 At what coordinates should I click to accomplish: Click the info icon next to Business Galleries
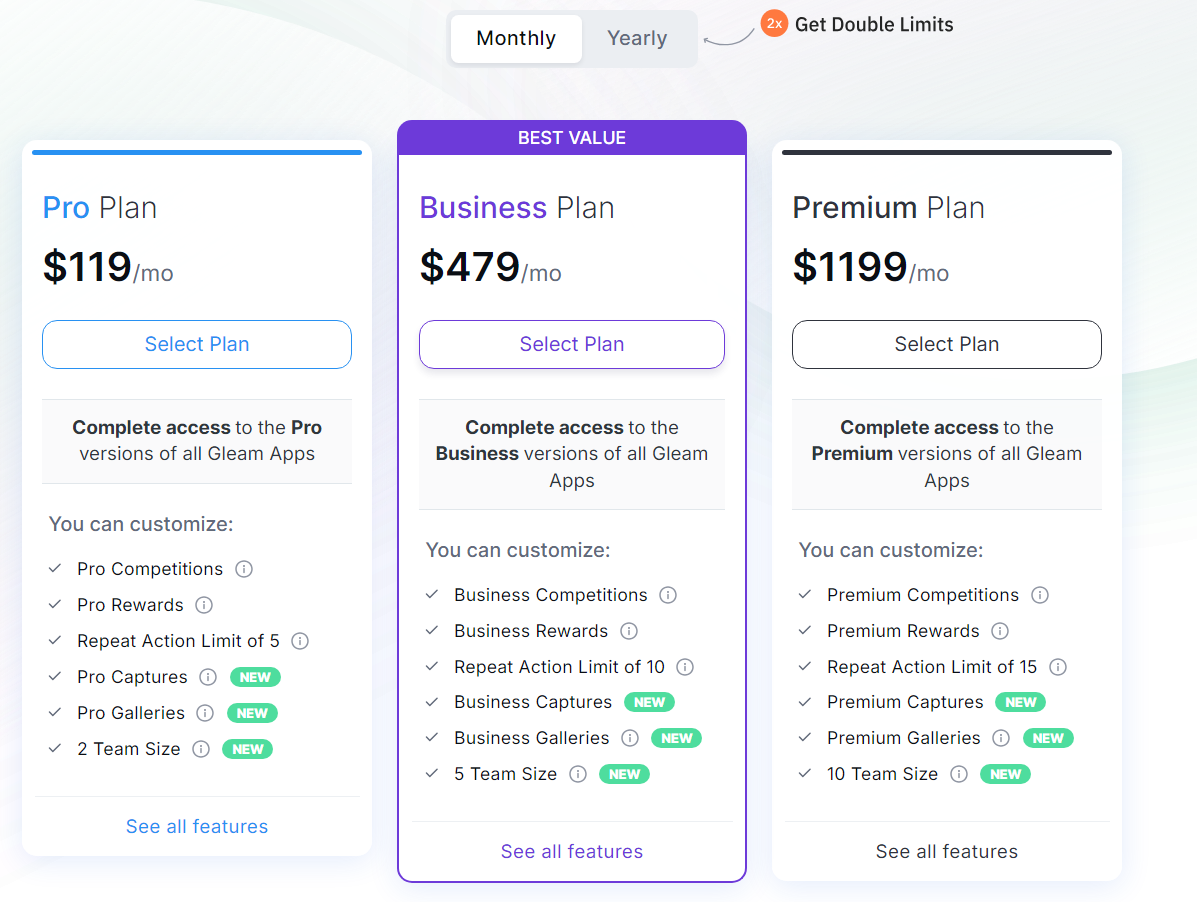628,738
